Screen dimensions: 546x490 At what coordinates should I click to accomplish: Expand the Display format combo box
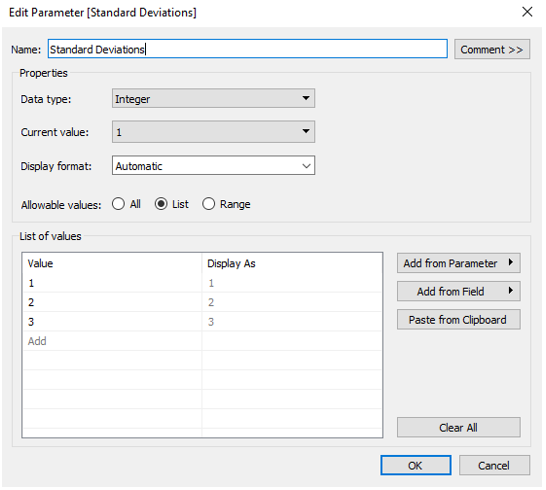[213, 165]
